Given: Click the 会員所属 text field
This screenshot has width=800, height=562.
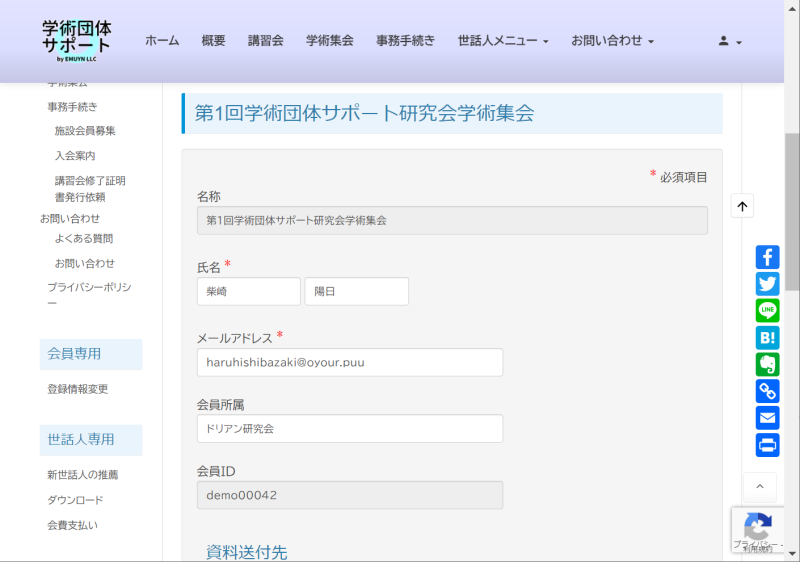Looking at the screenshot, I should pos(350,428).
